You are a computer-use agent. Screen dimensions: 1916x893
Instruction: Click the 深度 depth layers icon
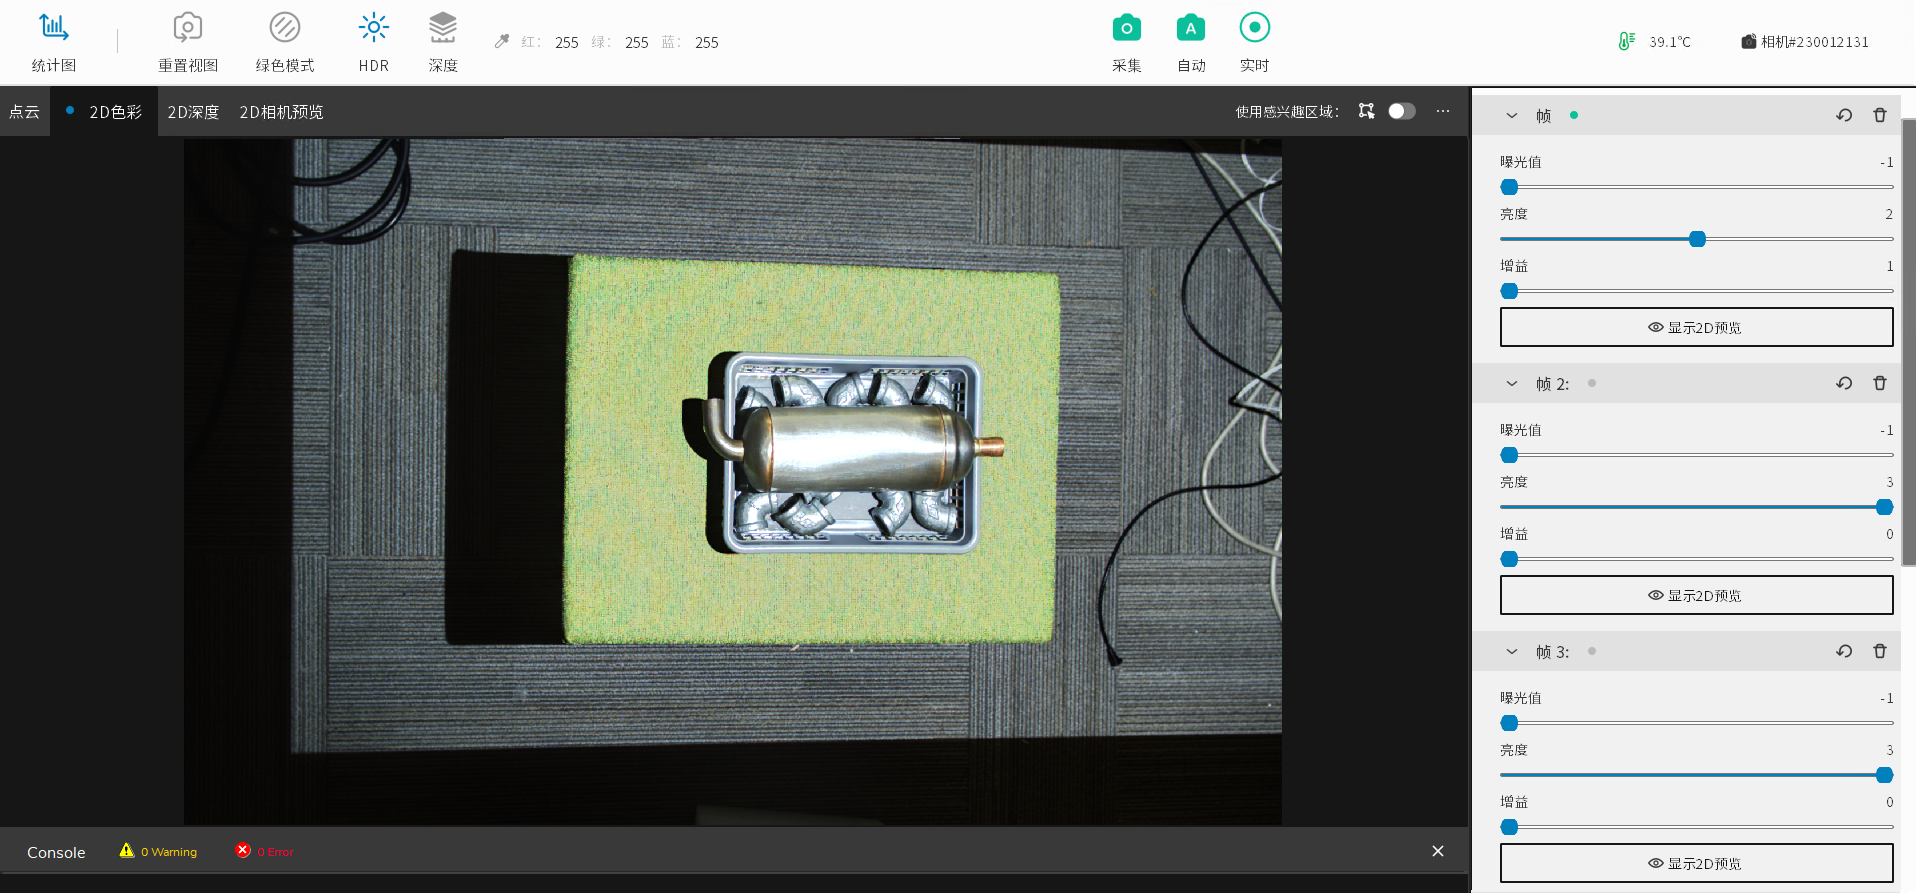[x=442, y=29]
